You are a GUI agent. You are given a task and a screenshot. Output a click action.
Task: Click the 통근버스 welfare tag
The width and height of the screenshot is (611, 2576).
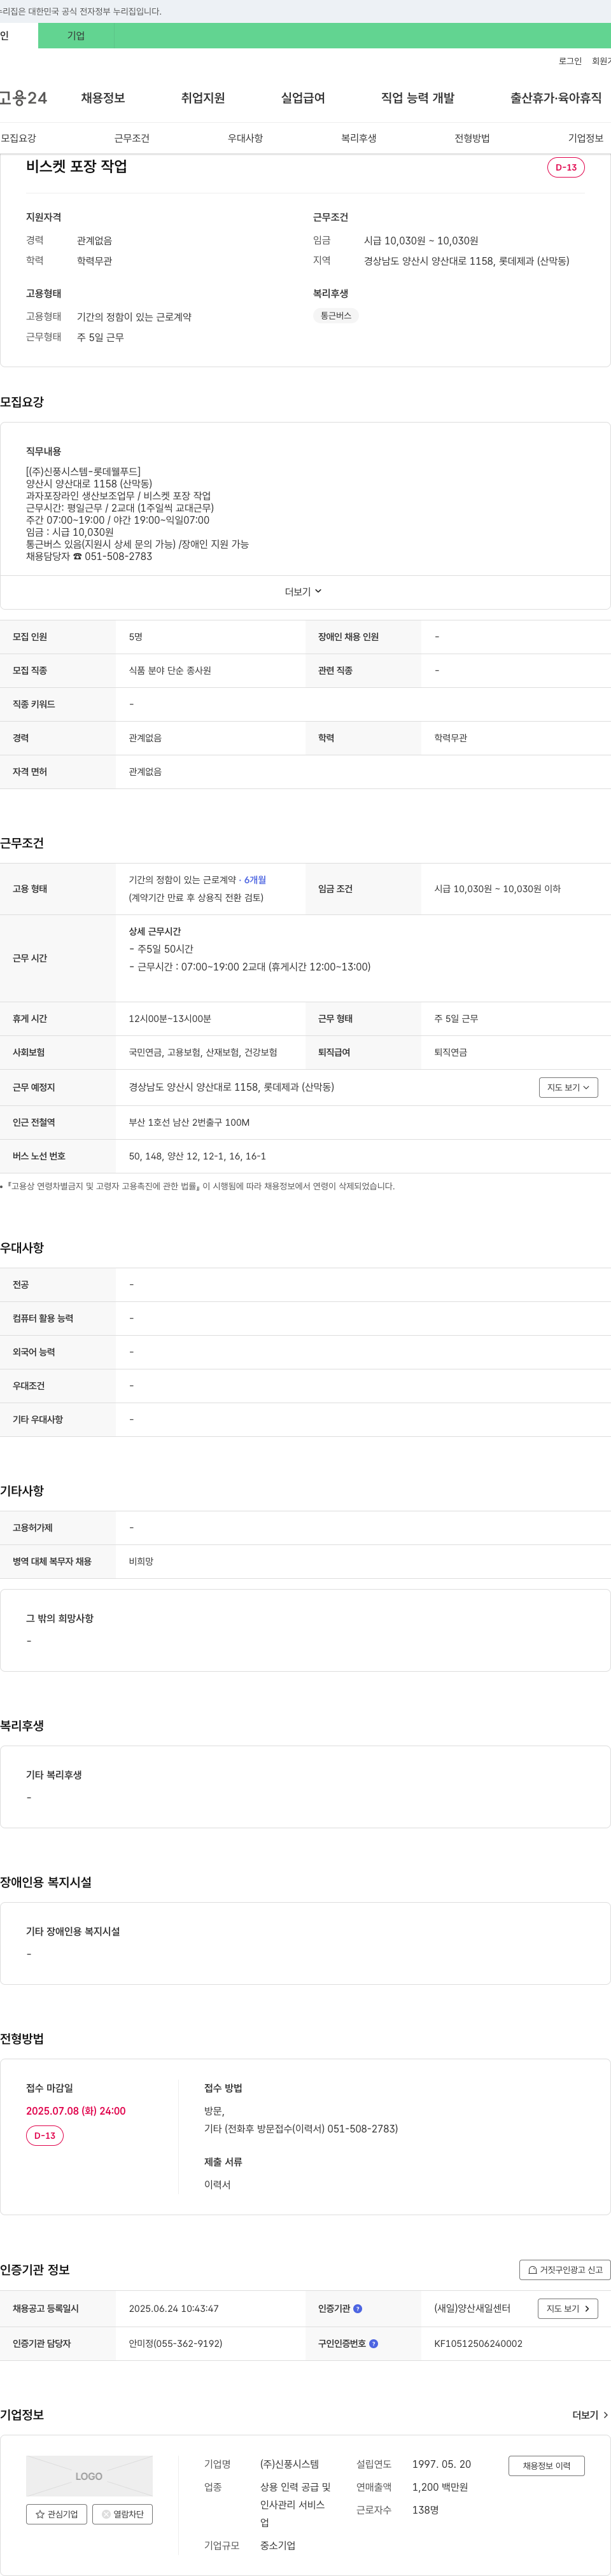[336, 316]
